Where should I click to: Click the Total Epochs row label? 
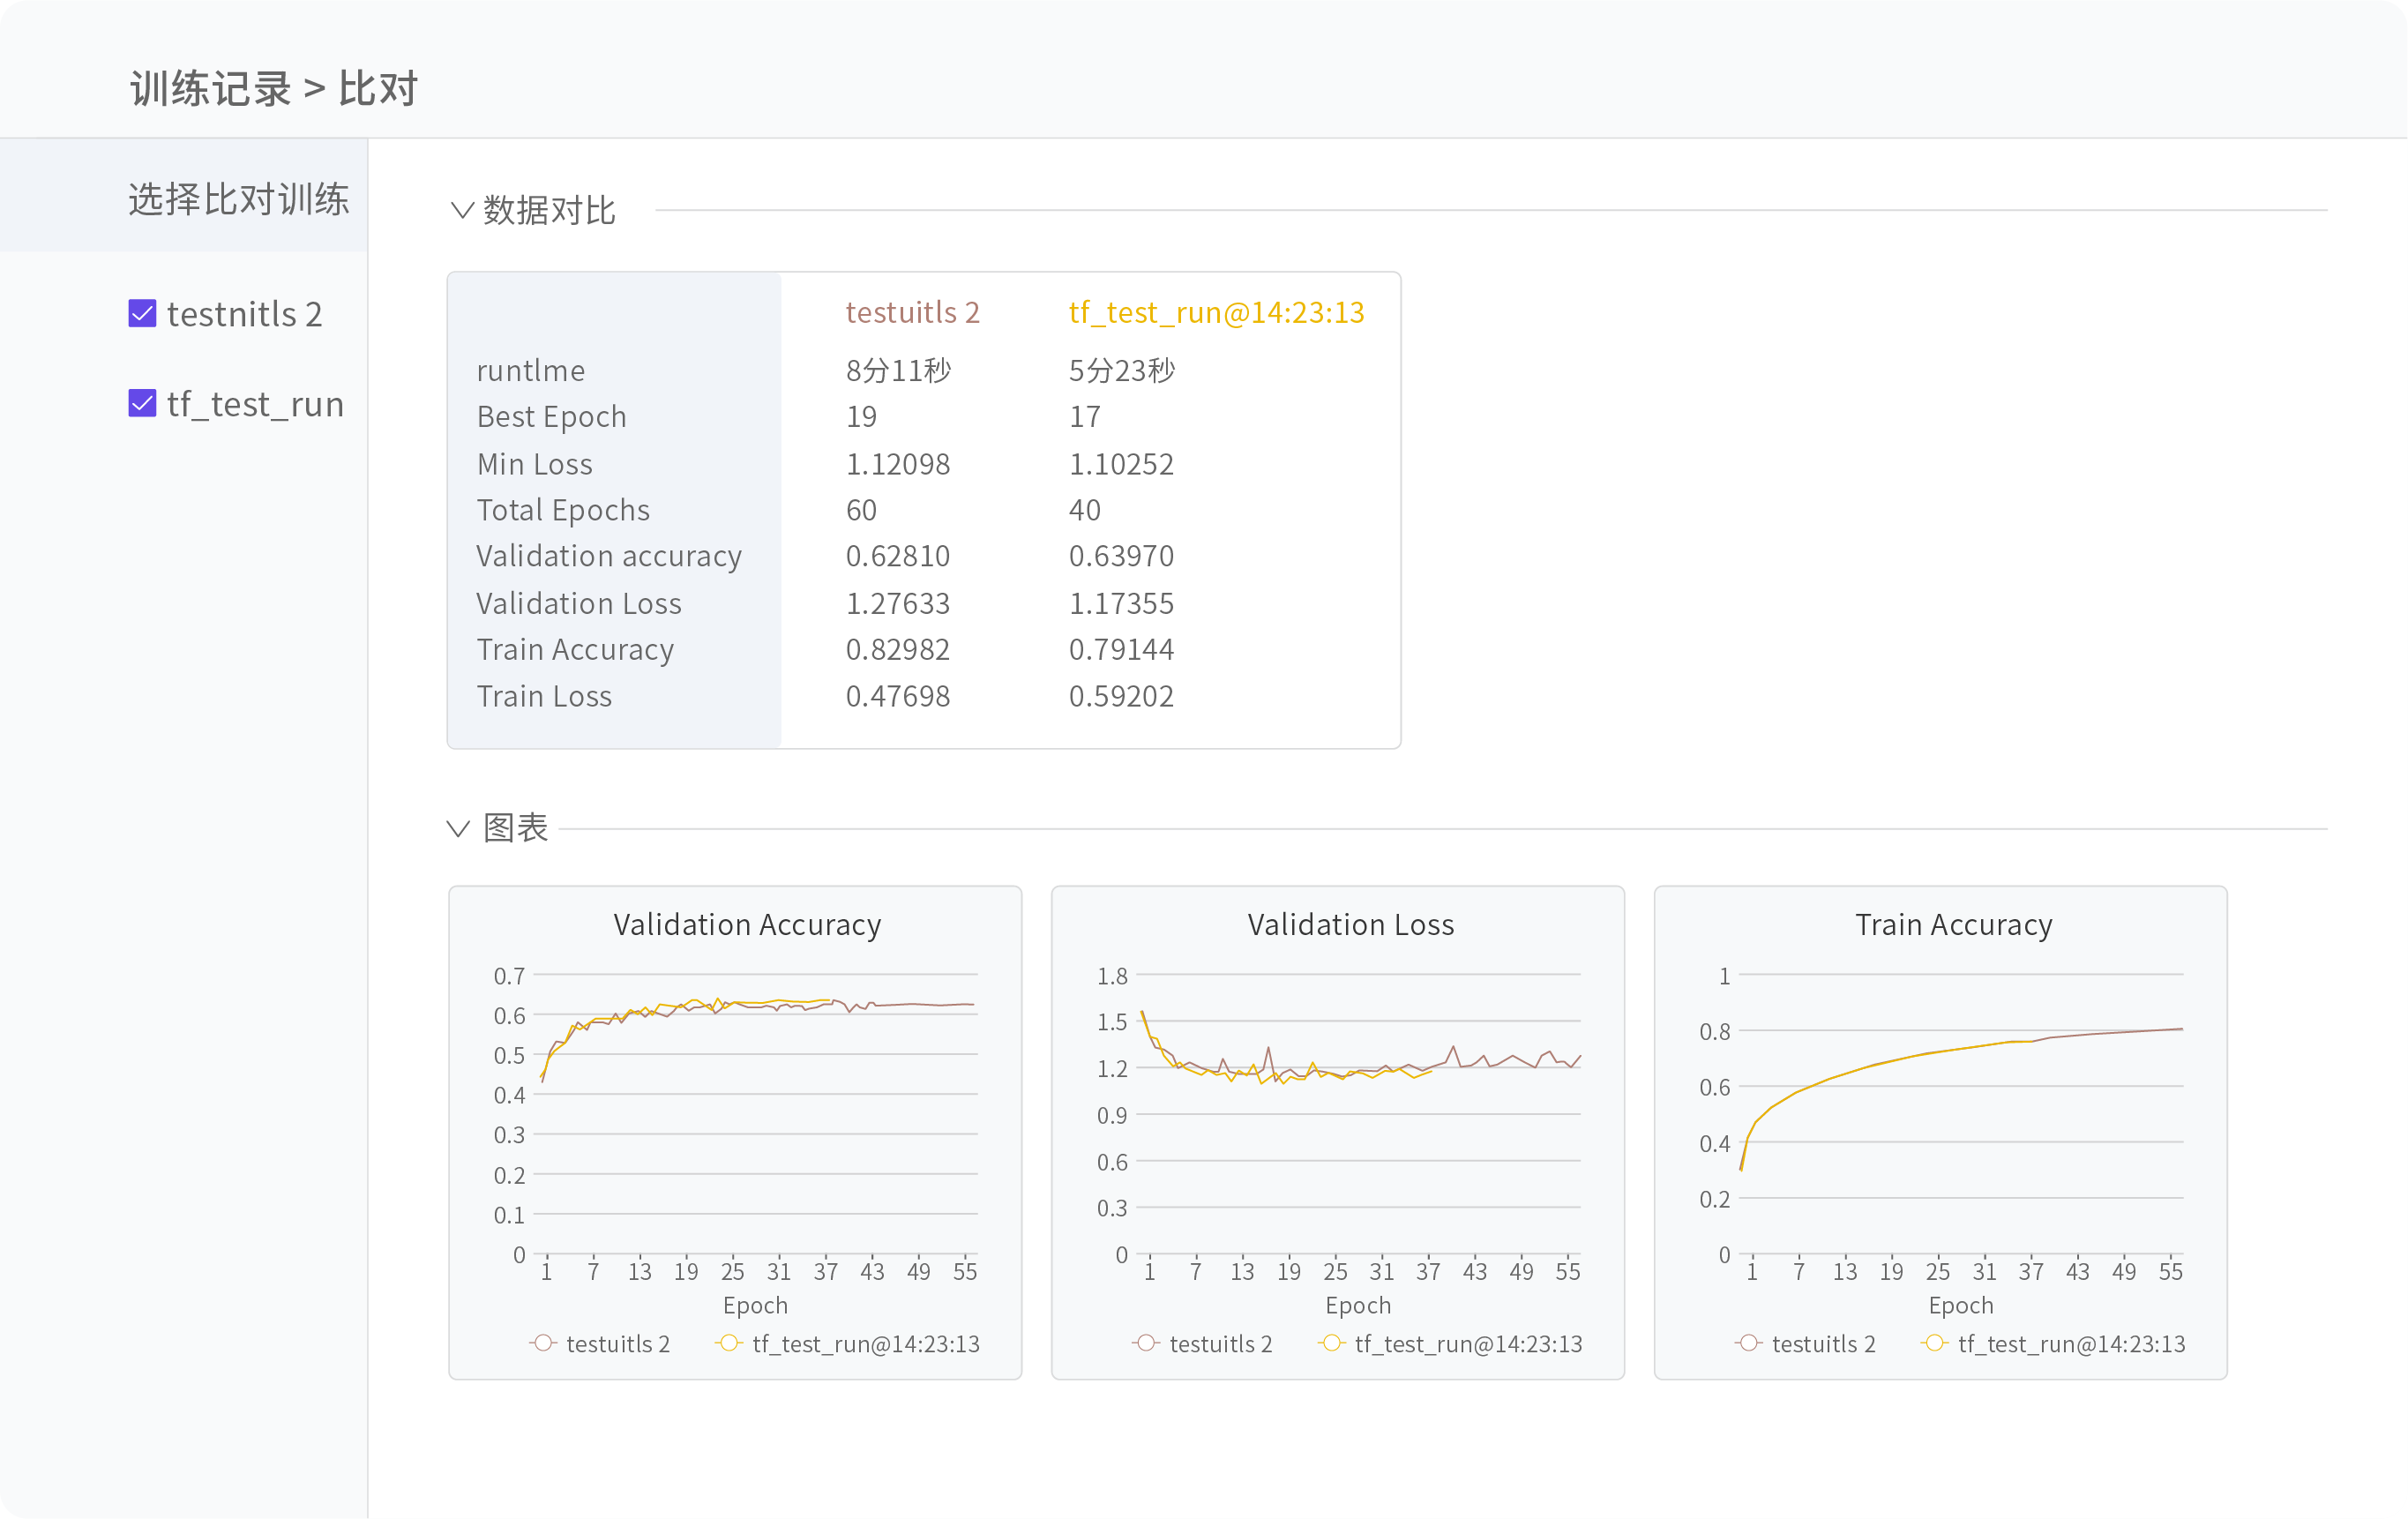[x=563, y=510]
